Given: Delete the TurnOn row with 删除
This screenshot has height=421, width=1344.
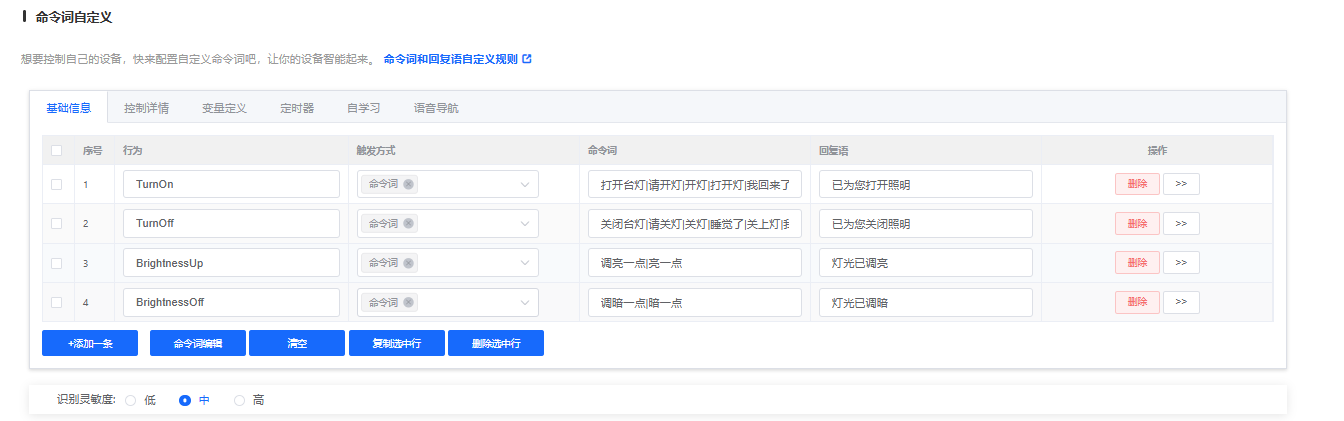Looking at the screenshot, I should coord(1137,184).
